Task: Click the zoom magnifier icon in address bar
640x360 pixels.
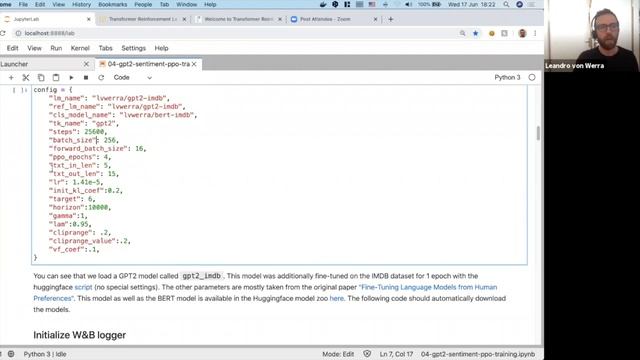Action: [x=462, y=33]
